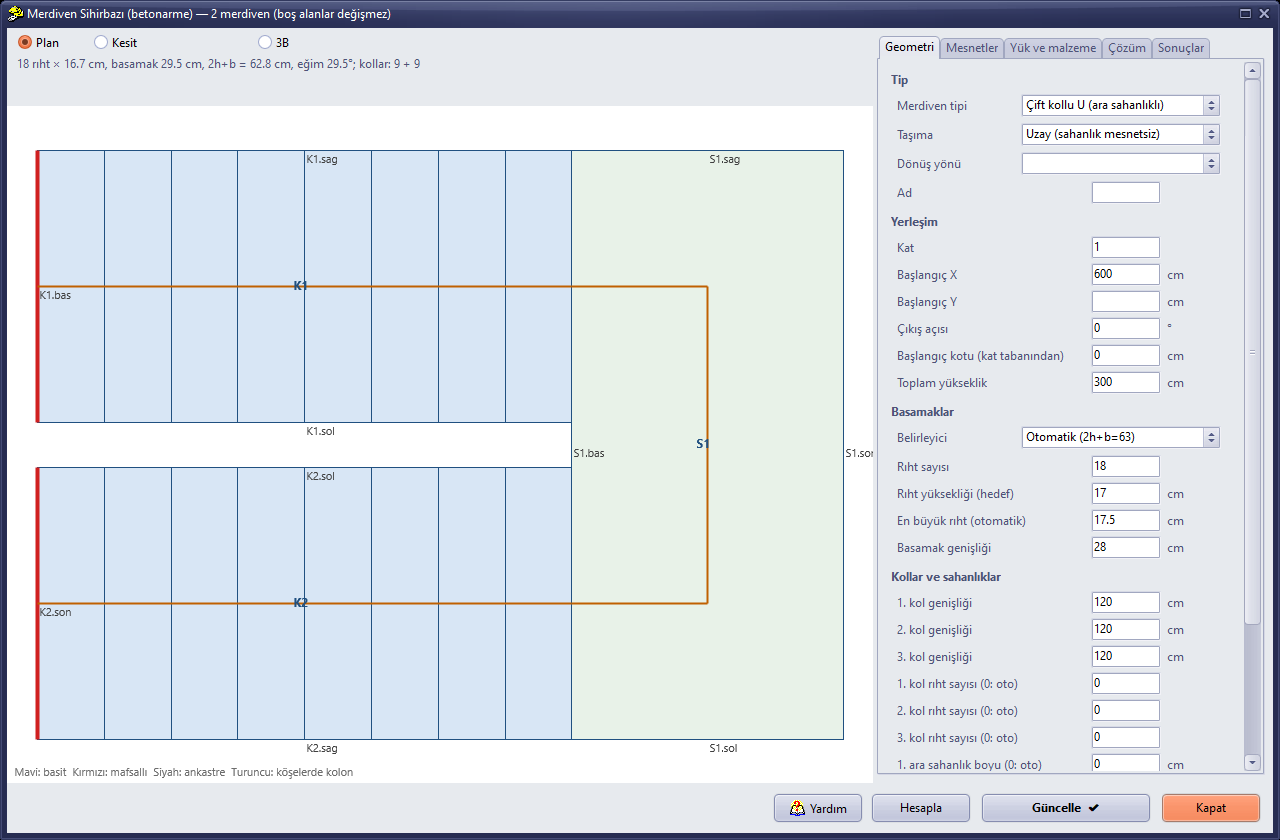Click the 1. ara sahanlık boyu field
This screenshot has height=840, width=1280.
point(1126,764)
